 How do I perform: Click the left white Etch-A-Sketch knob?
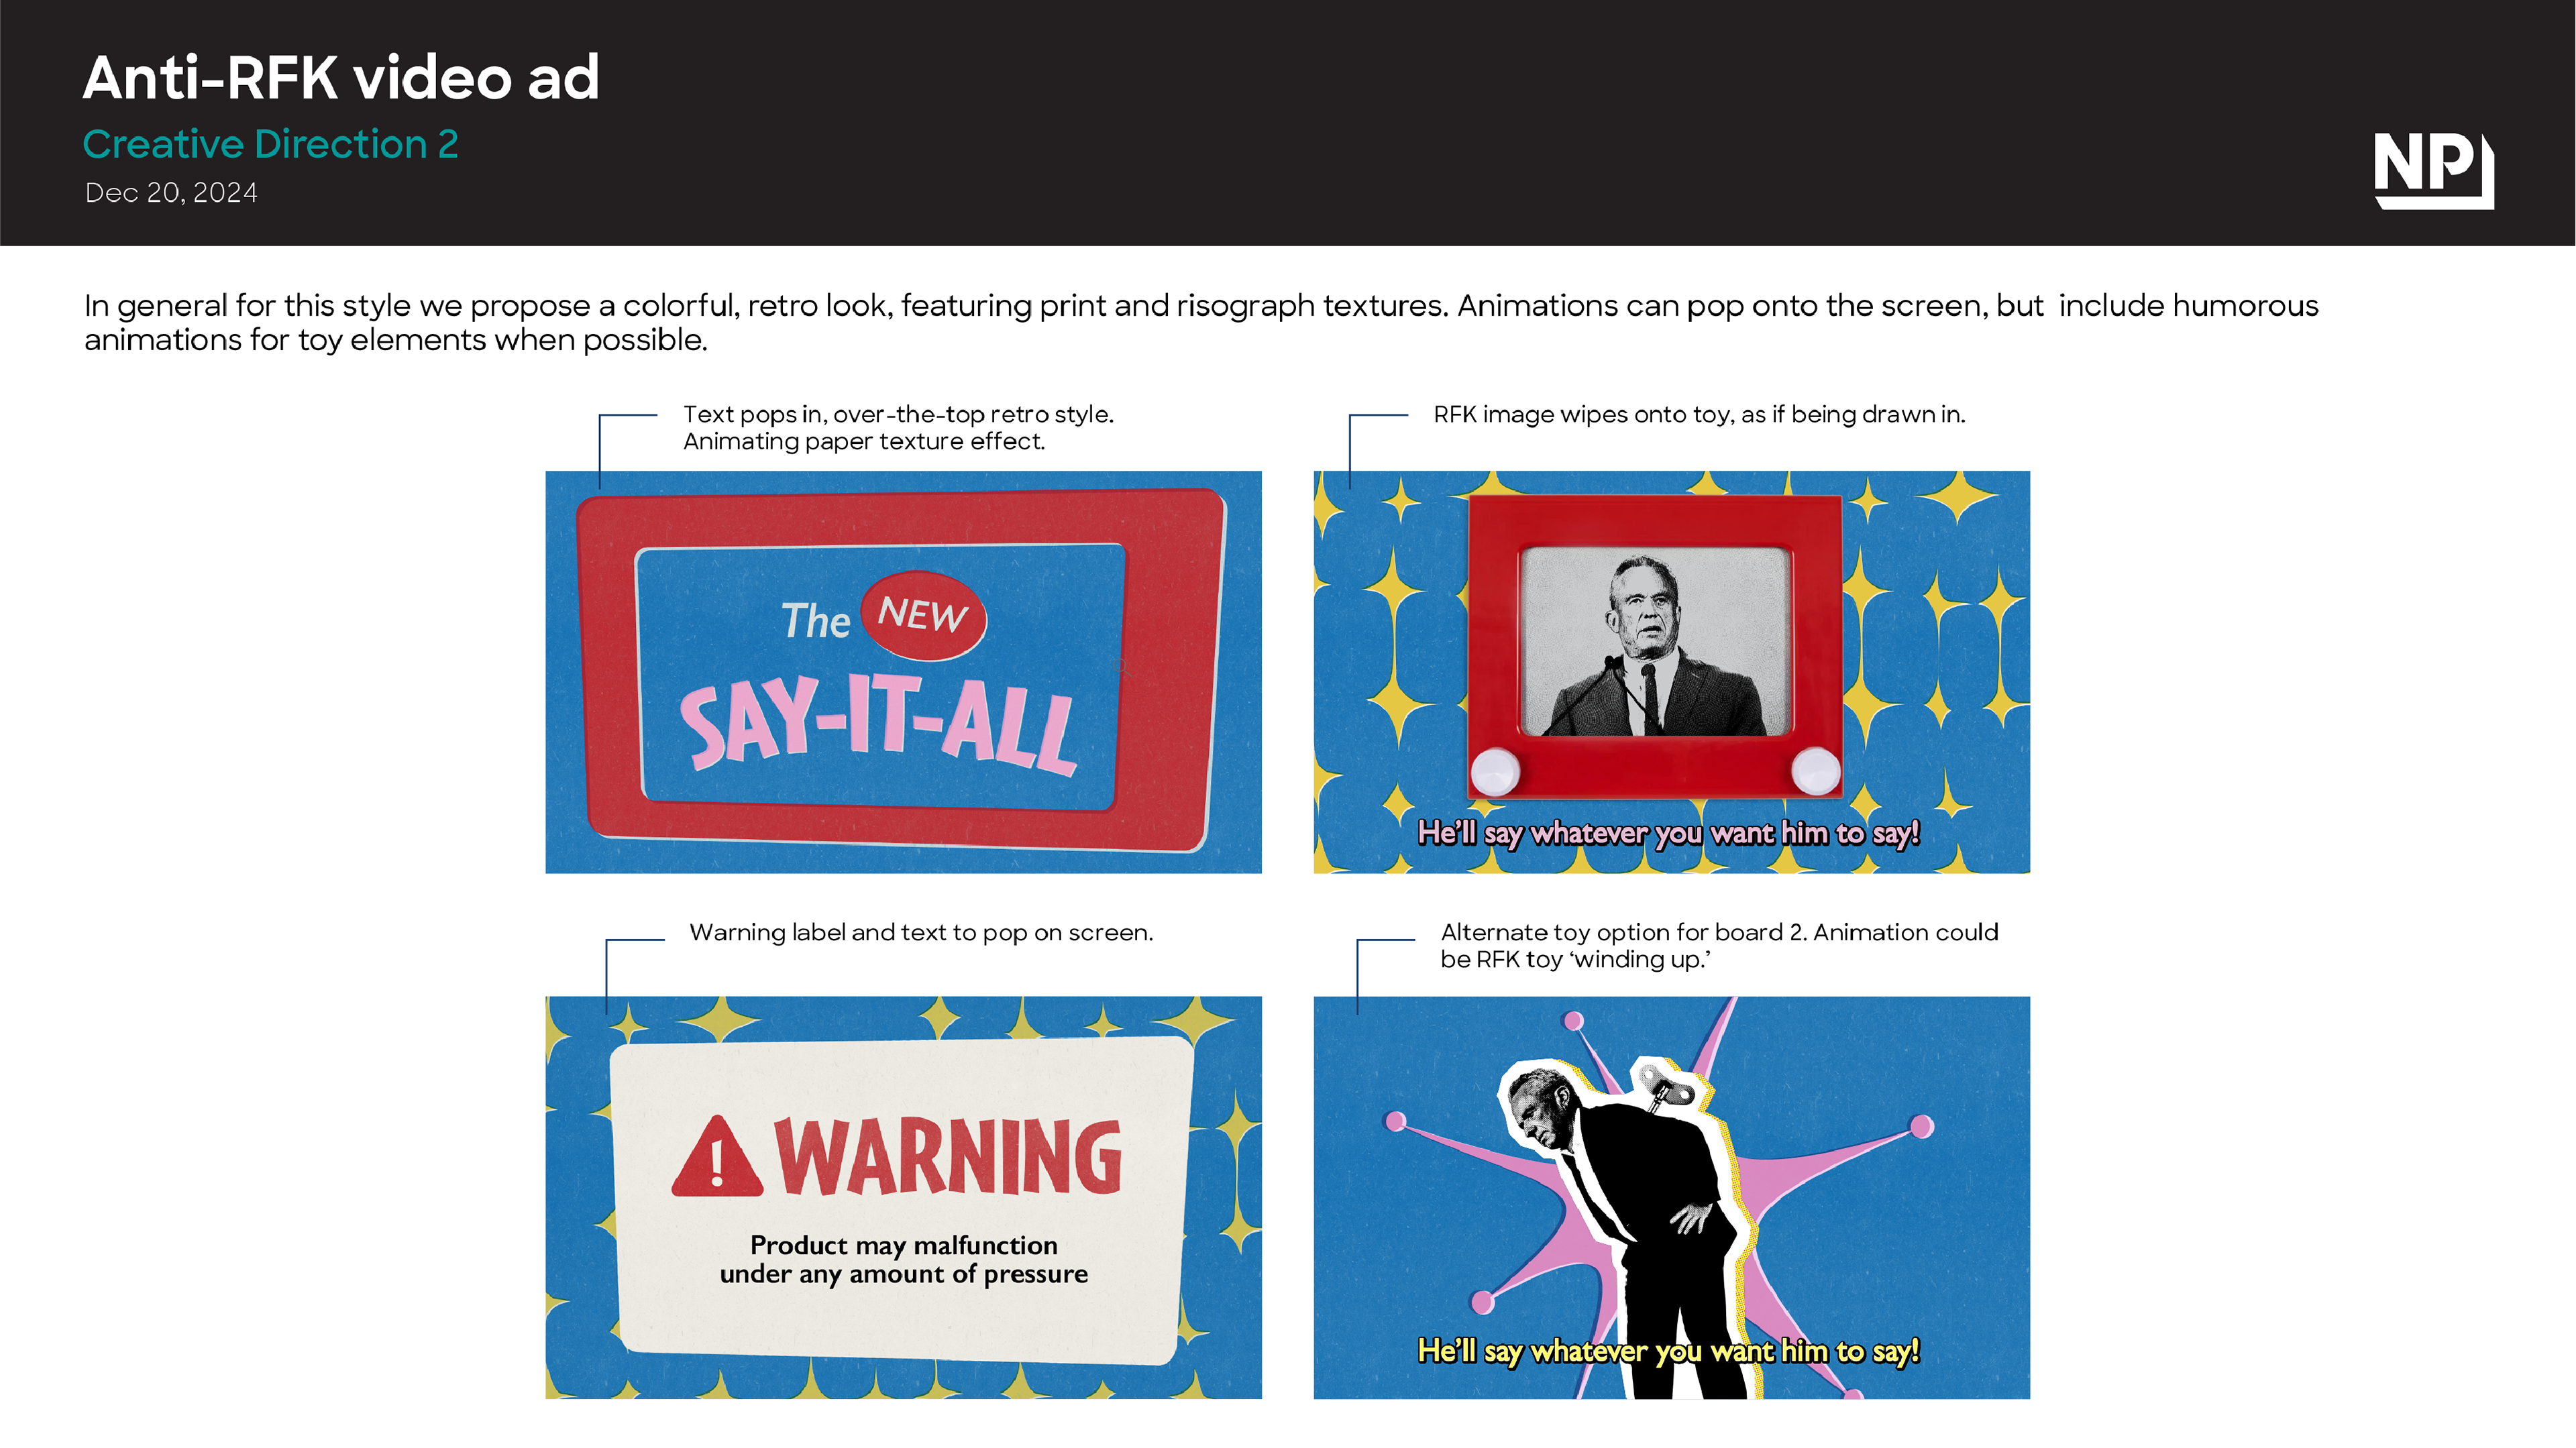click(x=1495, y=771)
